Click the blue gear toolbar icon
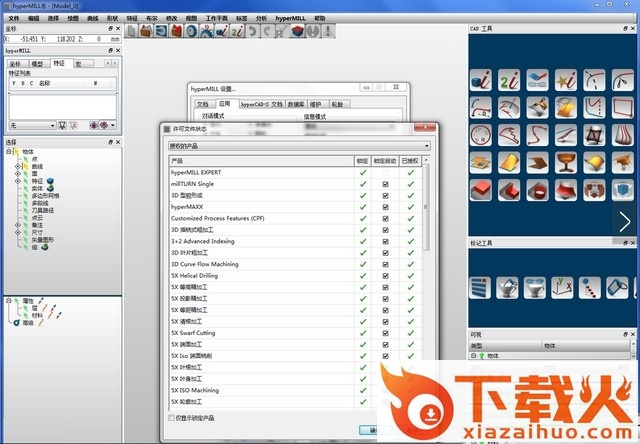Image resolution: width=640 pixels, height=444 pixels. coord(191,31)
